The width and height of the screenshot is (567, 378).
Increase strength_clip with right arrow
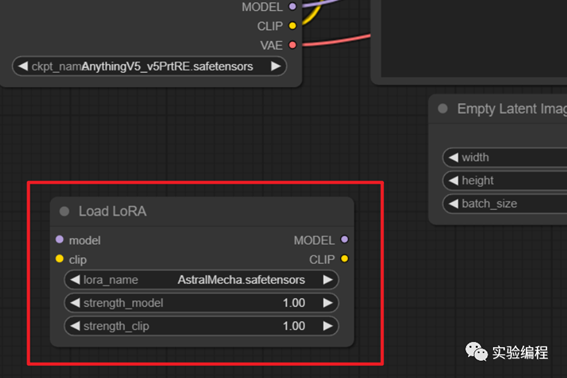[x=328, y=326]
